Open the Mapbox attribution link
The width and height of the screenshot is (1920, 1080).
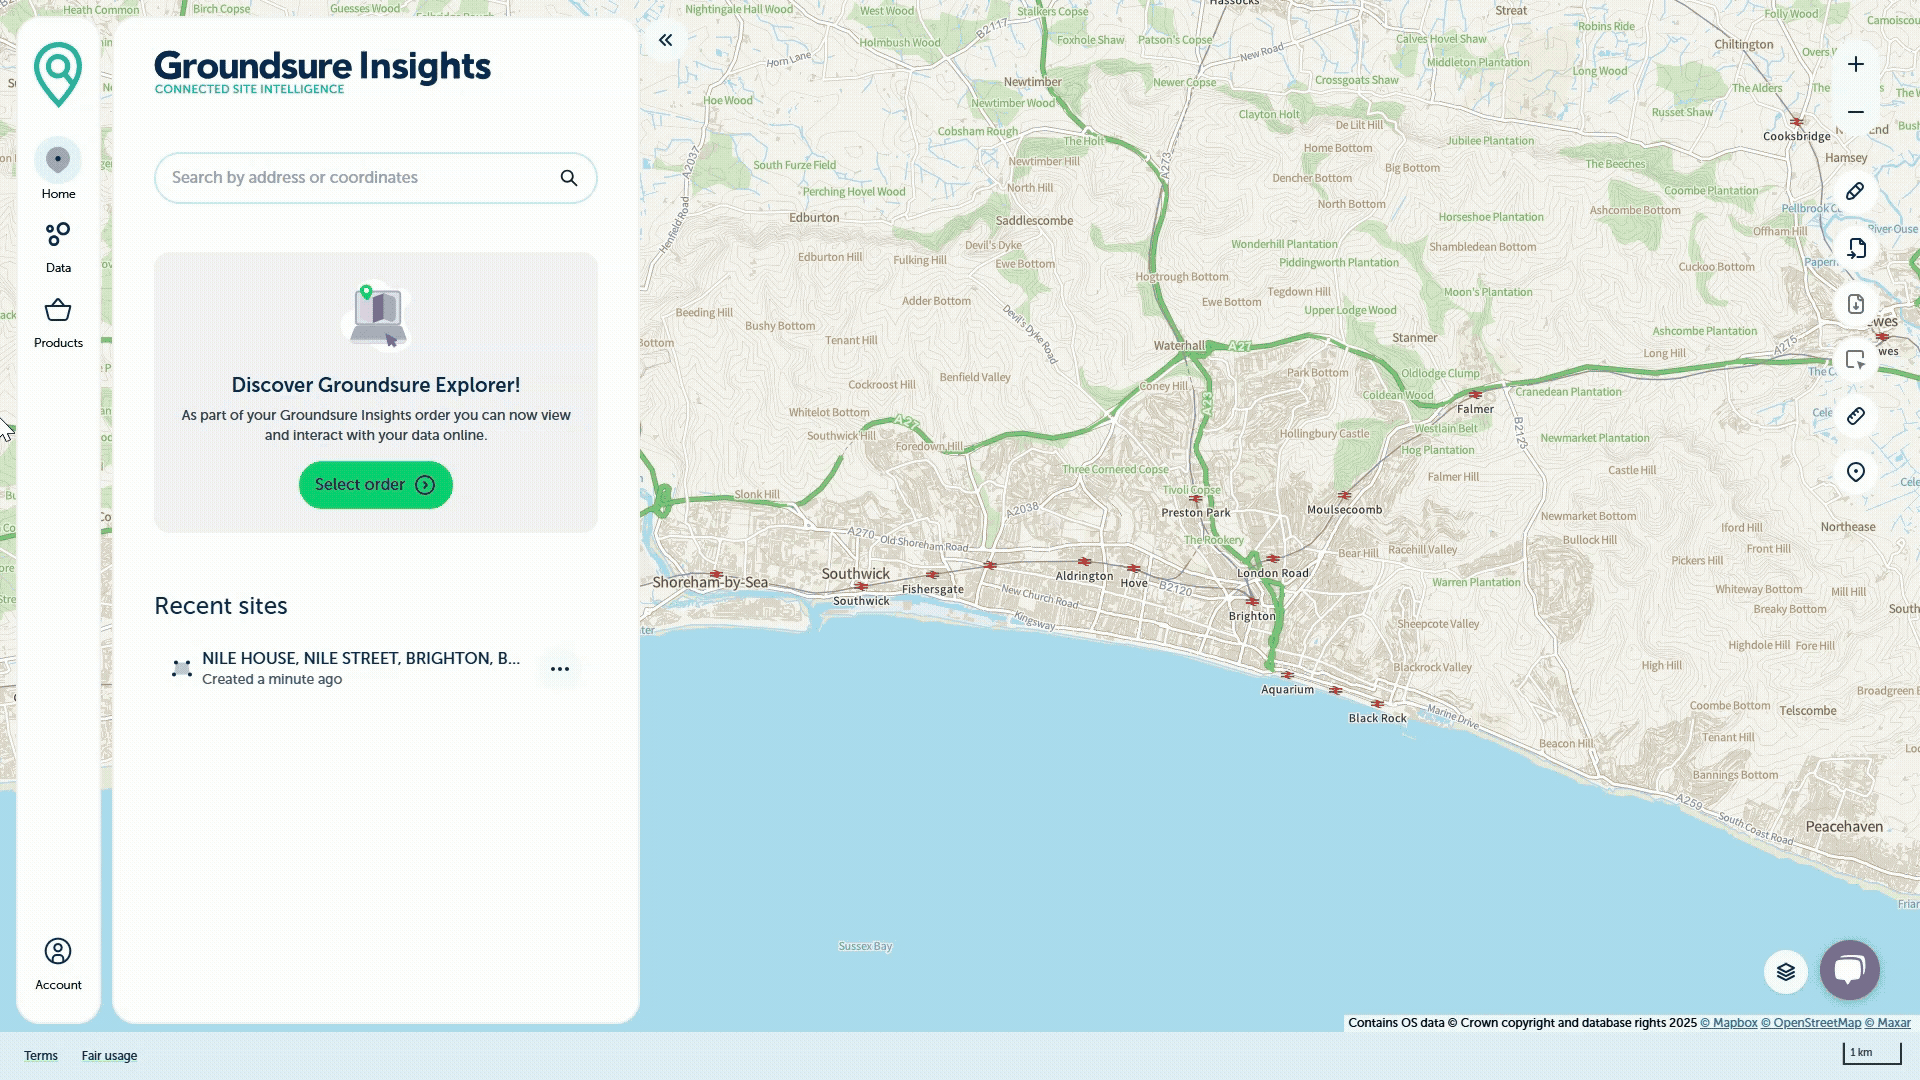(1728, 1023)
